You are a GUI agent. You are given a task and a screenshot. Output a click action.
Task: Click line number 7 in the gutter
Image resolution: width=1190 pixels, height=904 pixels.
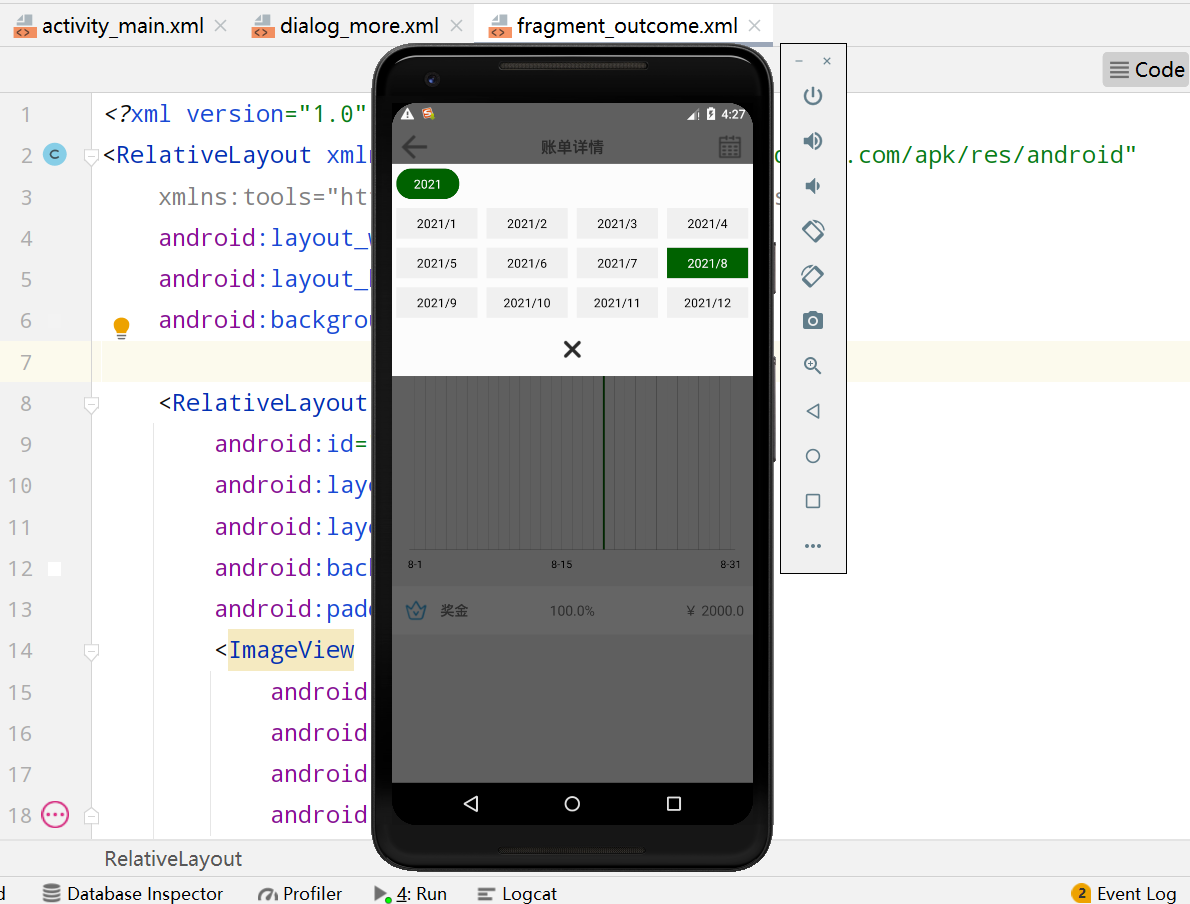click(26, 362)
